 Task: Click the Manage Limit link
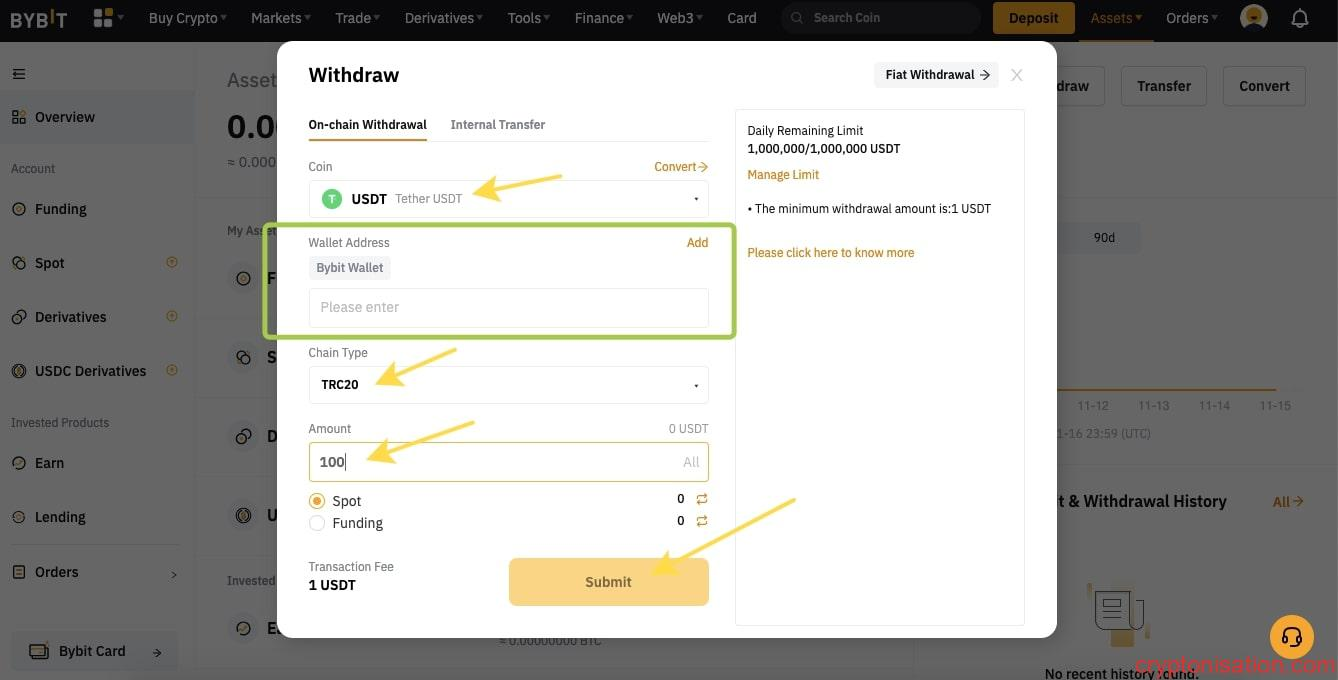pos(783,175)
